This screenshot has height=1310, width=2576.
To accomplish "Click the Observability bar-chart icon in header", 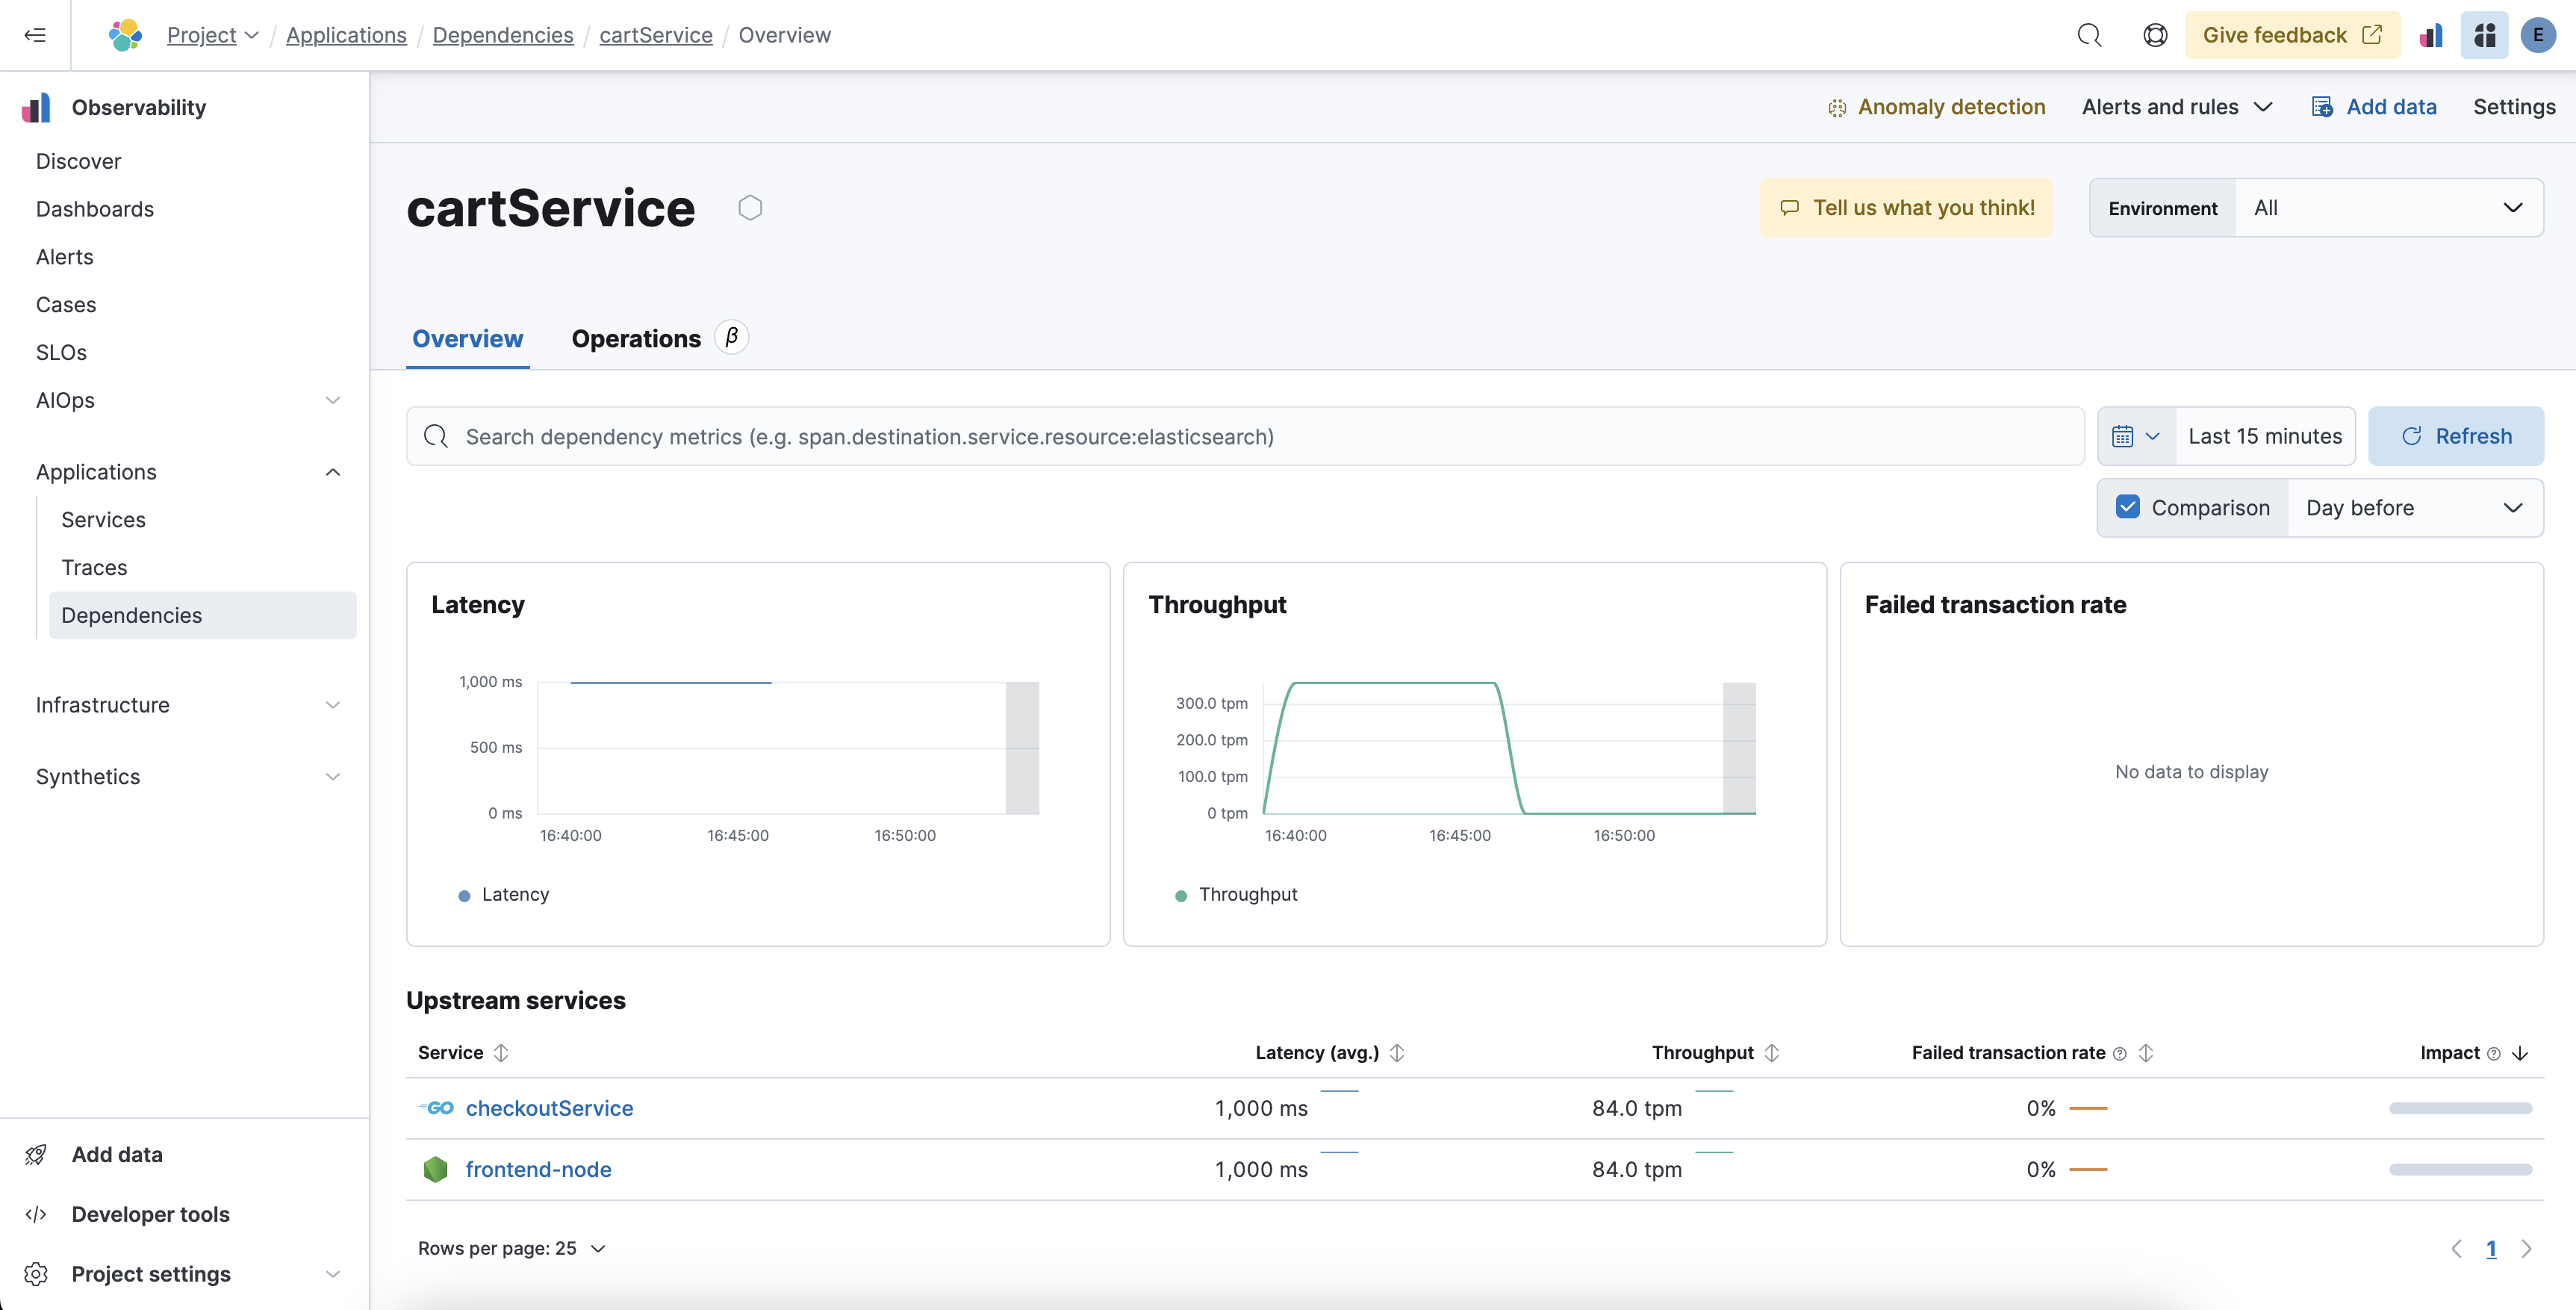I will [x=2431, y=35].
